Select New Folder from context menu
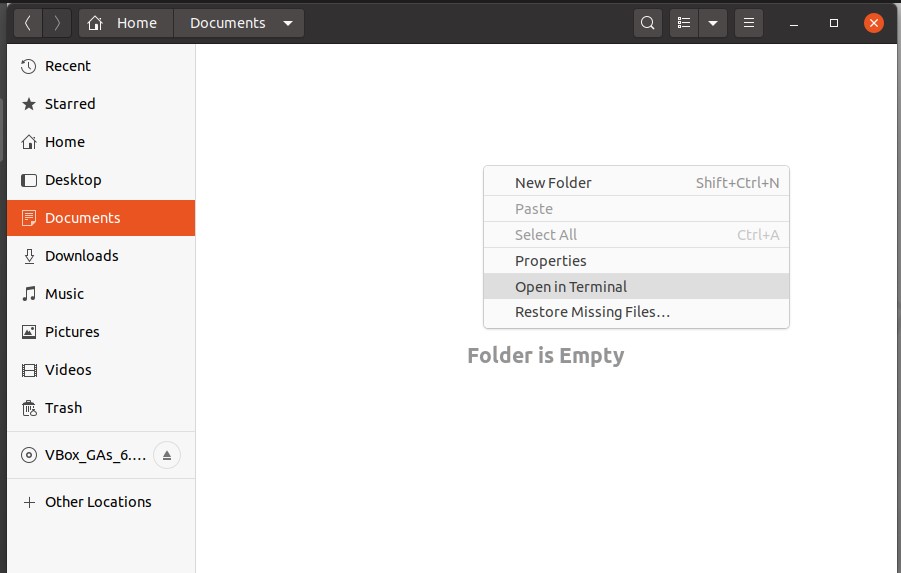 tap(553, 183)
